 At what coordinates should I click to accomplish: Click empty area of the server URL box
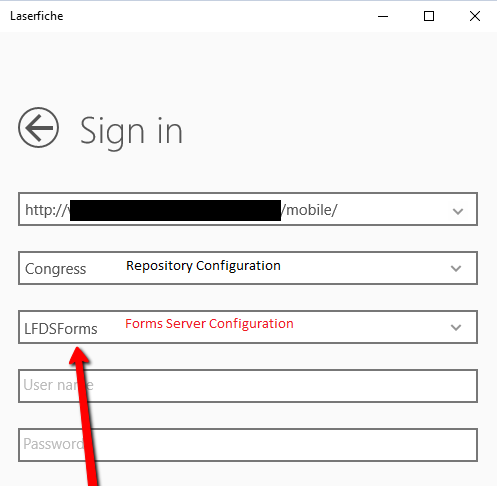point(393,210)
